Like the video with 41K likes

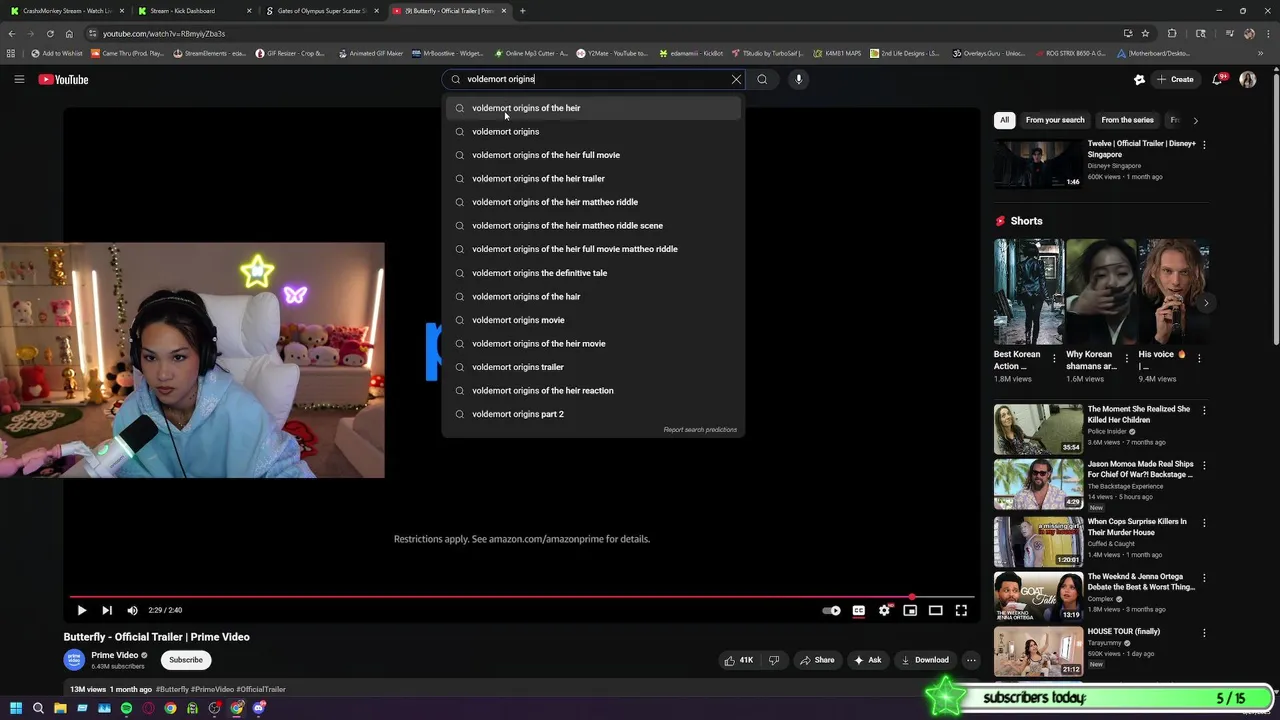point(739,660)
